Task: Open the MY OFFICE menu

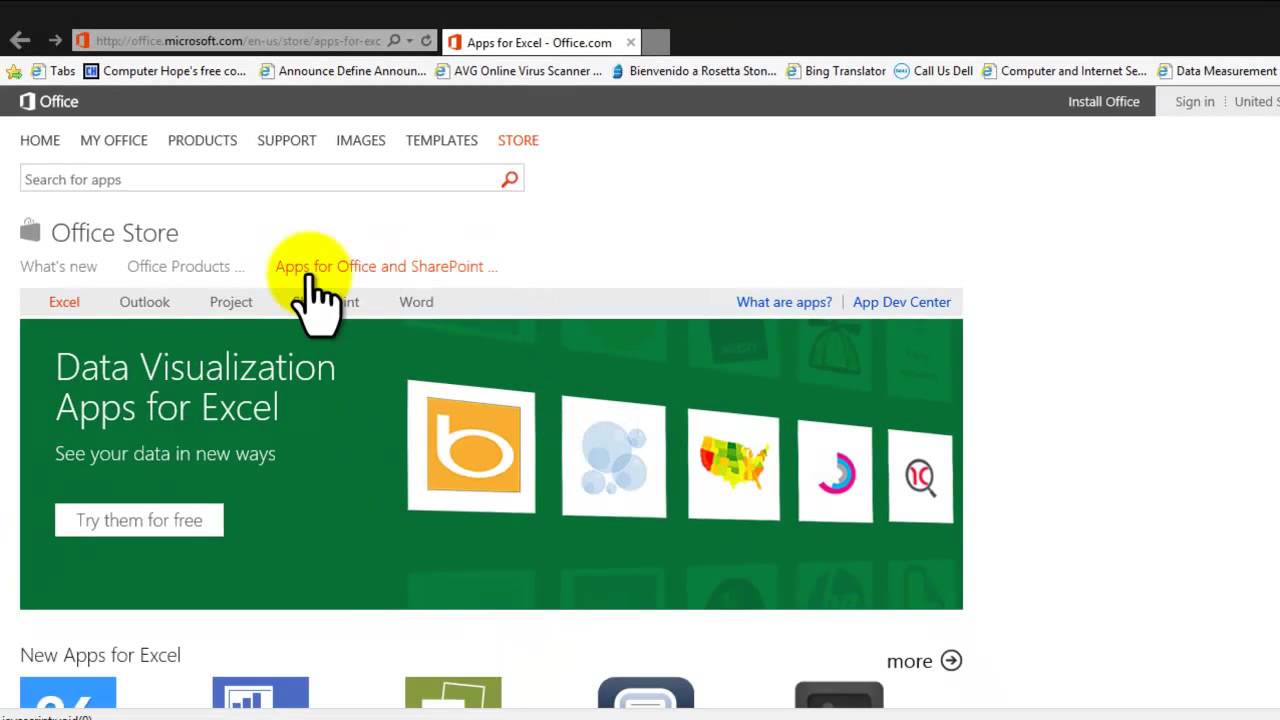Action: click(x=114, y=140)
